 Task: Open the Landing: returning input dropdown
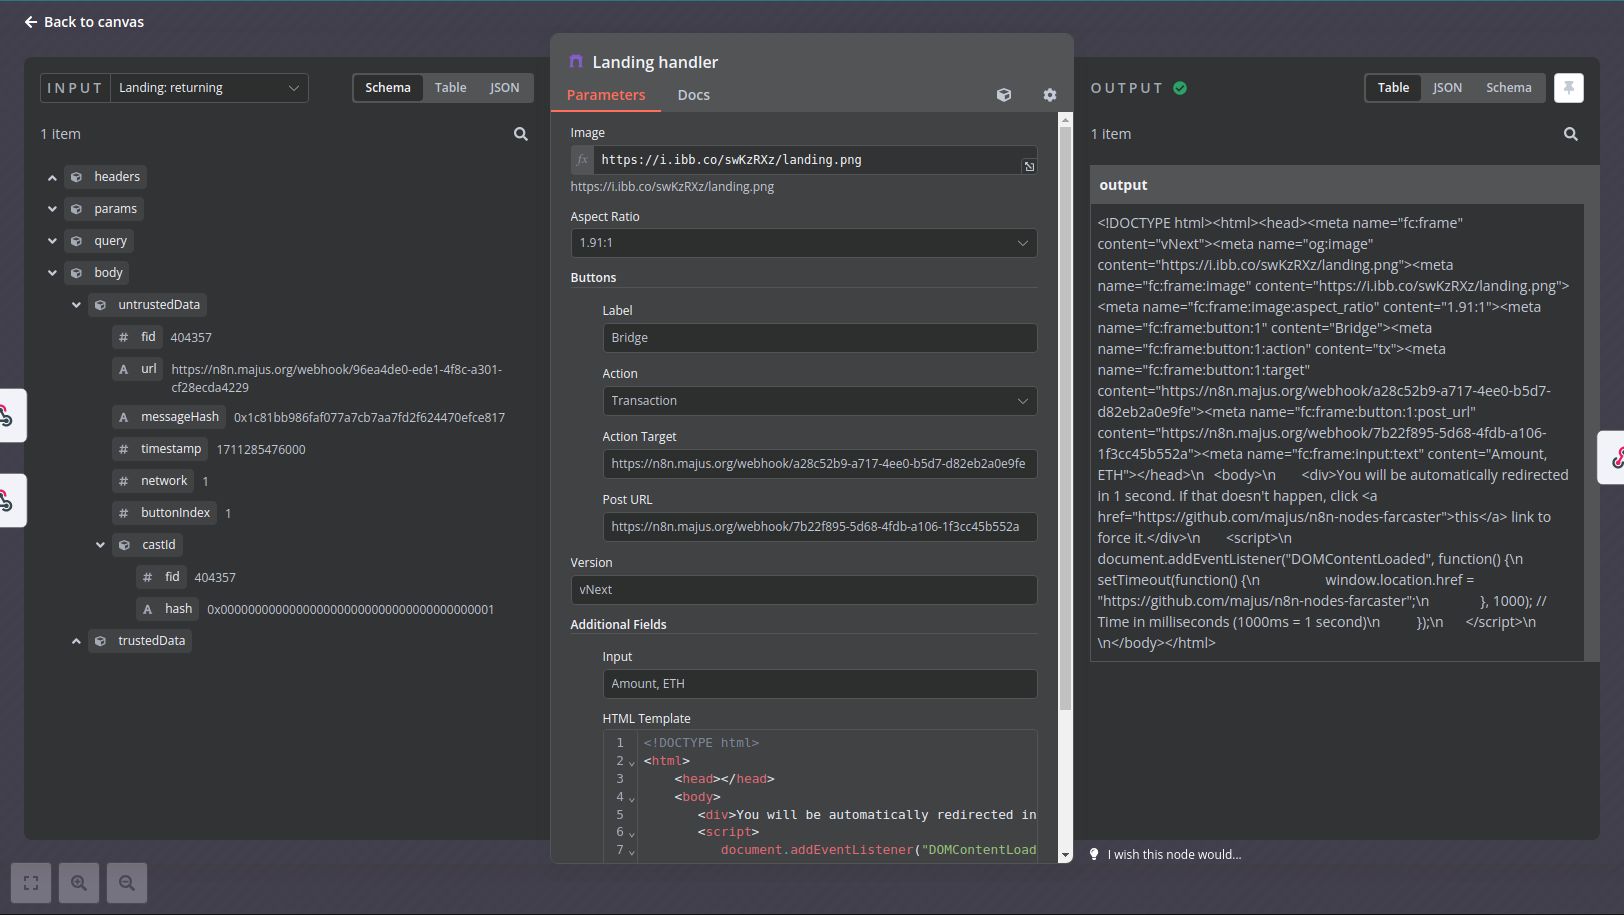coord(209,88)
